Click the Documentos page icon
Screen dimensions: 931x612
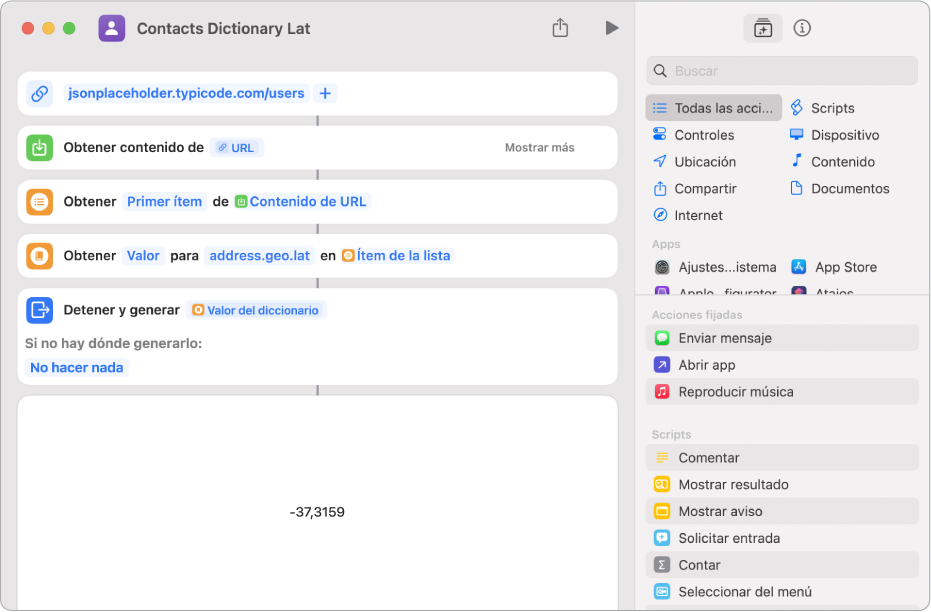click(x=796, y=188)
